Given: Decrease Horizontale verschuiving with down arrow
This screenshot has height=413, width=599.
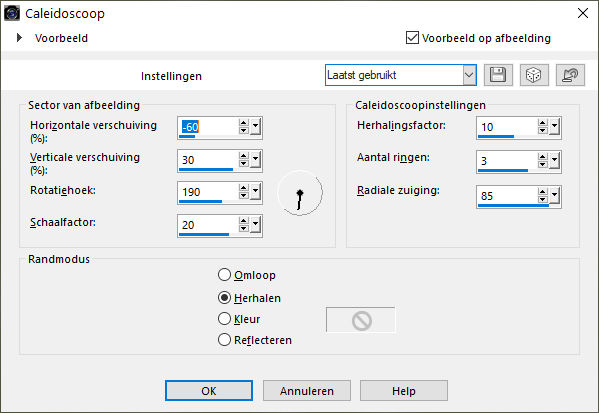Looking at the screenshot, I should [244, 131].
